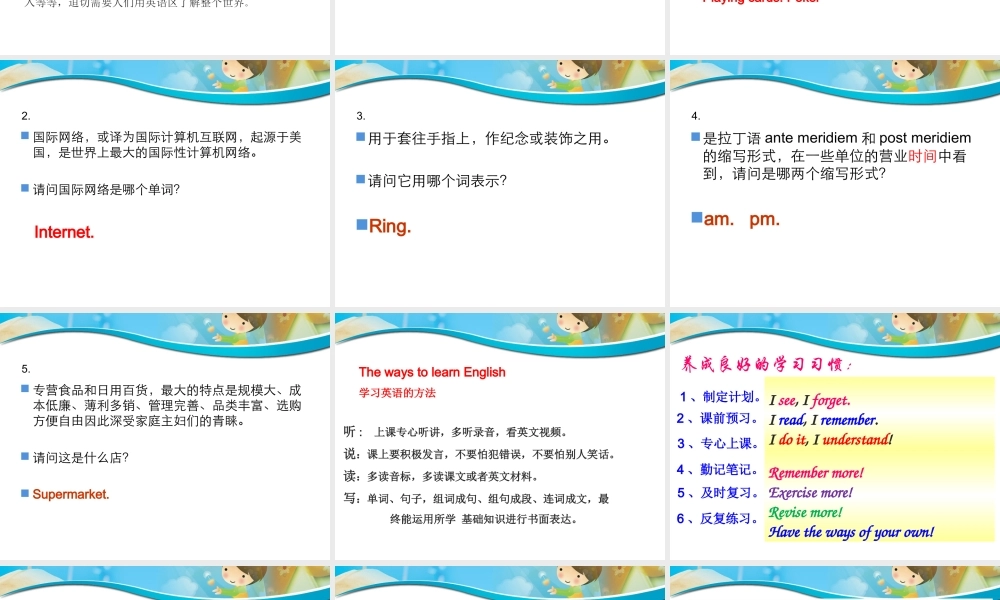Viewport: 1000px width, 600px height.
Task: Click the list item '2、课前预习。'
Action: tap(718, 418)
